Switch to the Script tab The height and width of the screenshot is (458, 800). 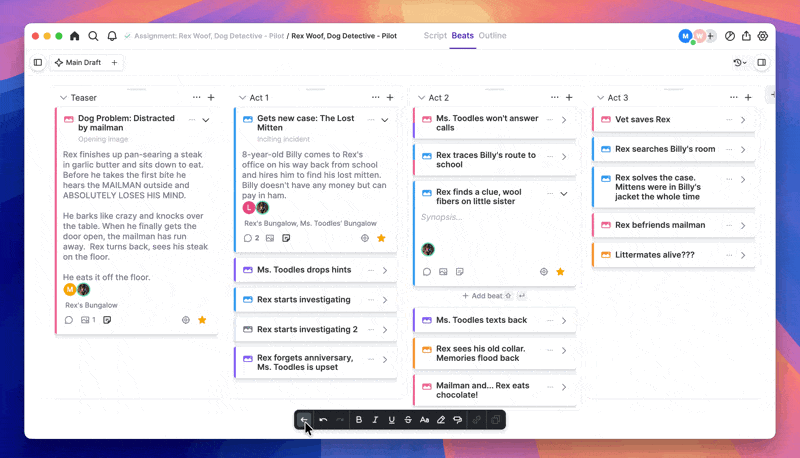(435, 36)
